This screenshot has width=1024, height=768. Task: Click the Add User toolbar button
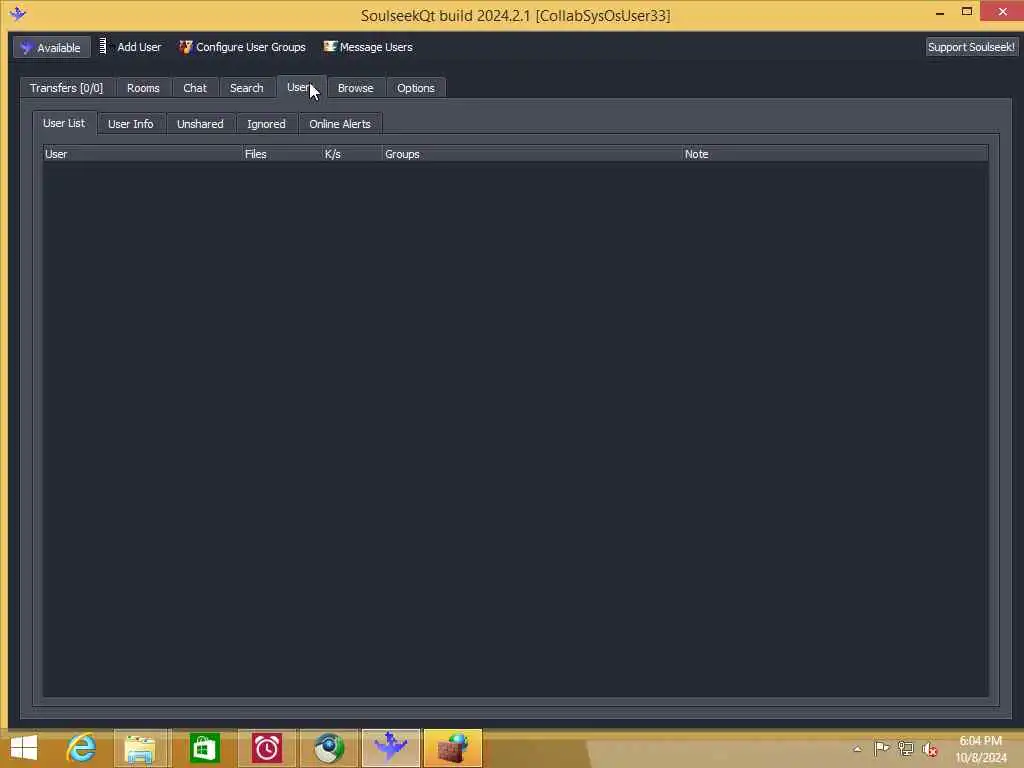130,47
